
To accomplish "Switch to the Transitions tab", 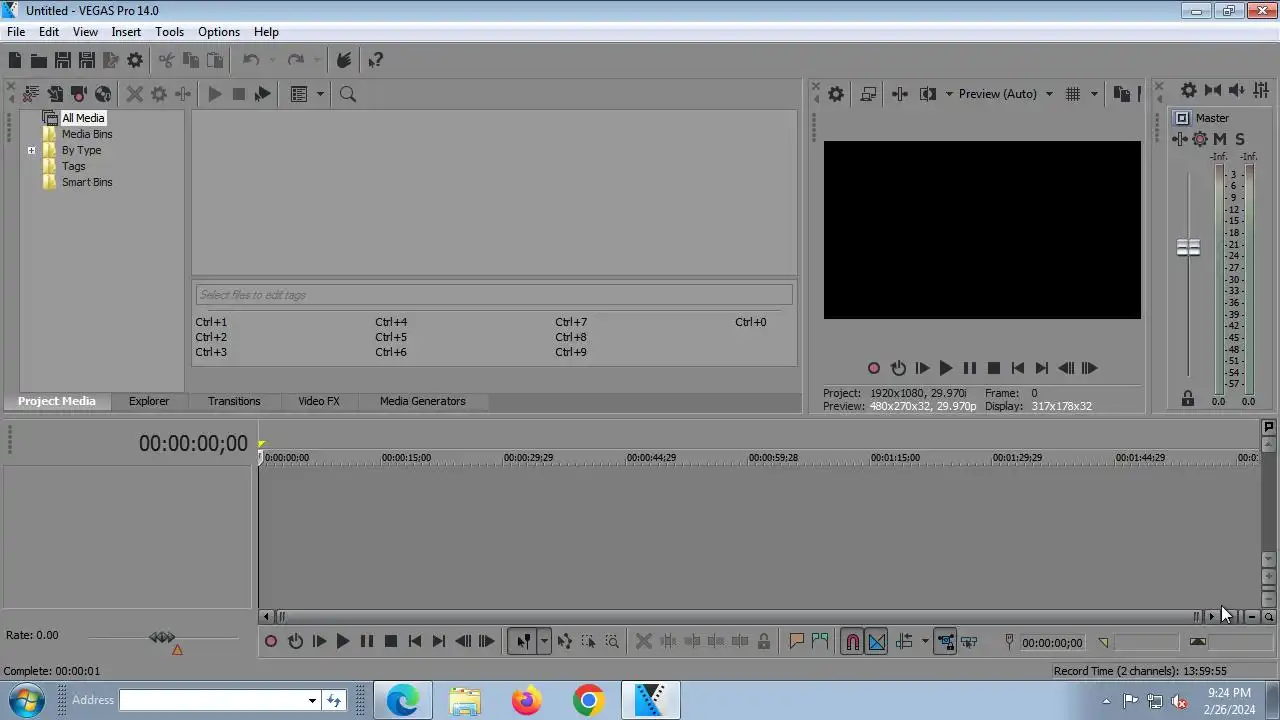I will 234,401.
